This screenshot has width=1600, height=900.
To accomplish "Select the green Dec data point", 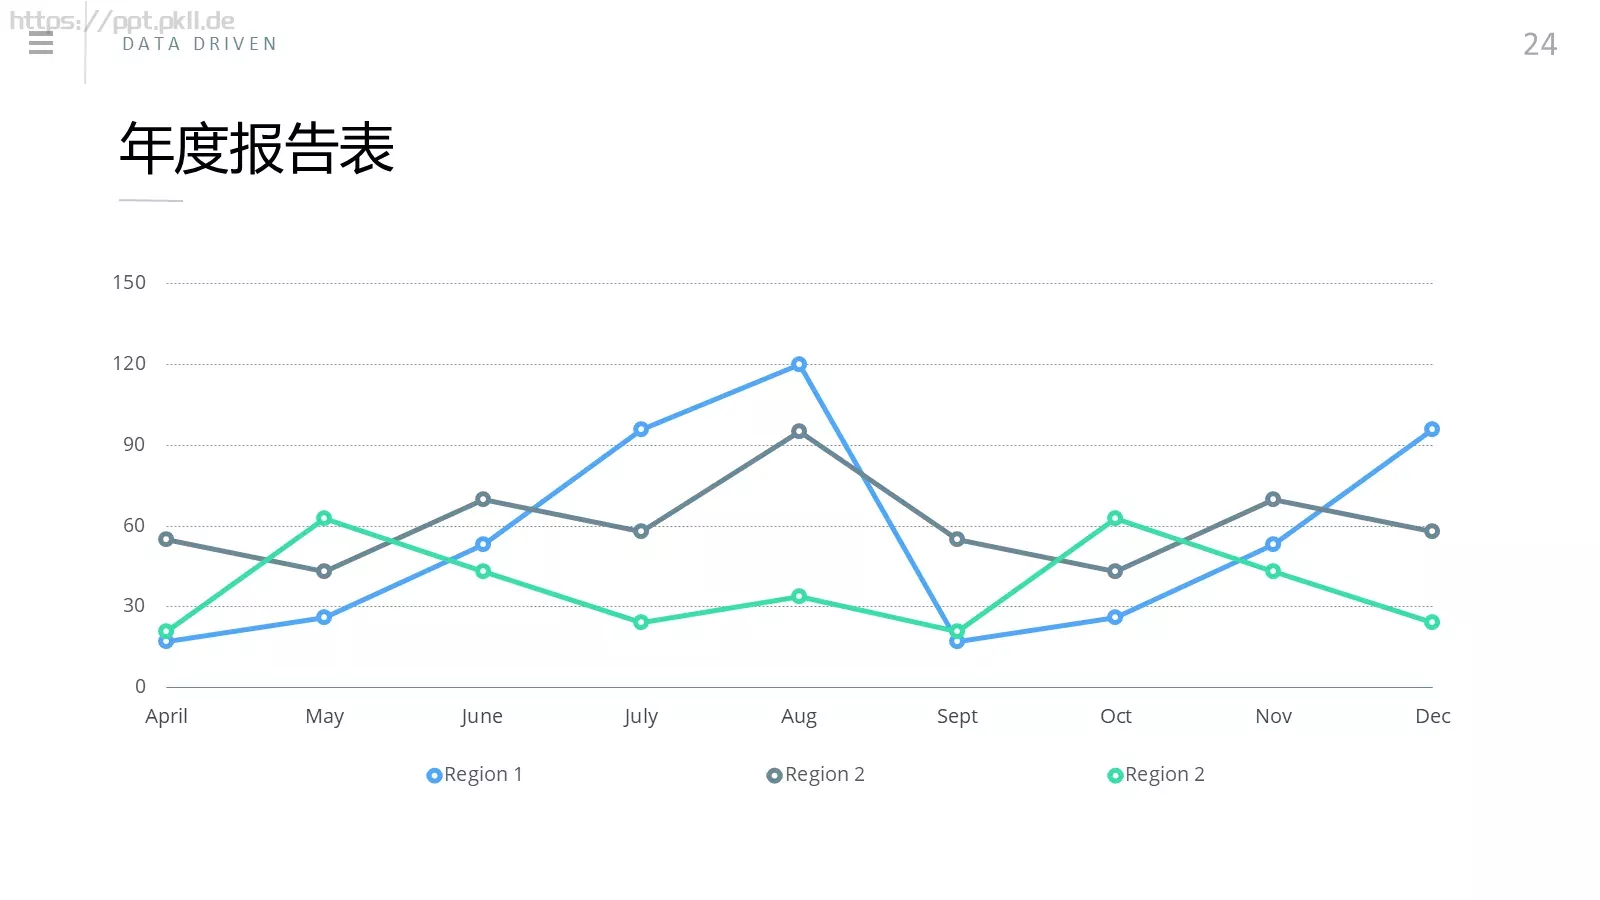I will point(1432,622).
